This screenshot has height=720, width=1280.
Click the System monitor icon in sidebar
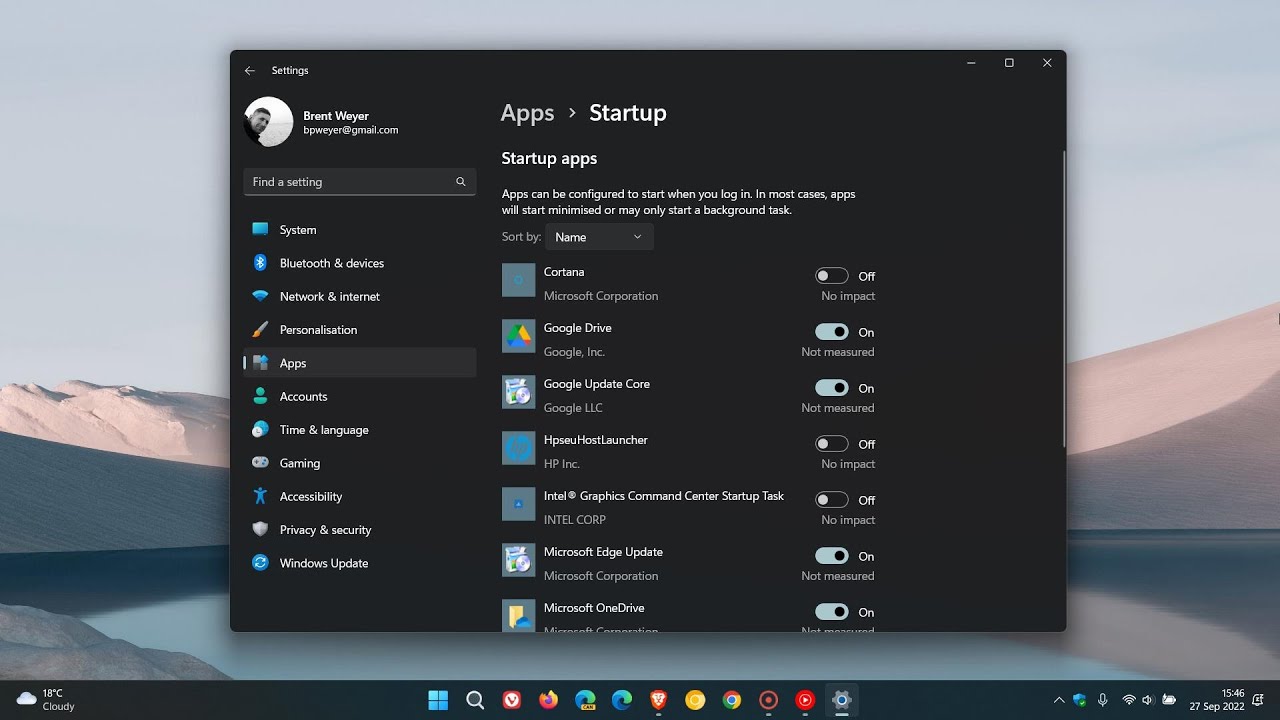tap(260, 229)
